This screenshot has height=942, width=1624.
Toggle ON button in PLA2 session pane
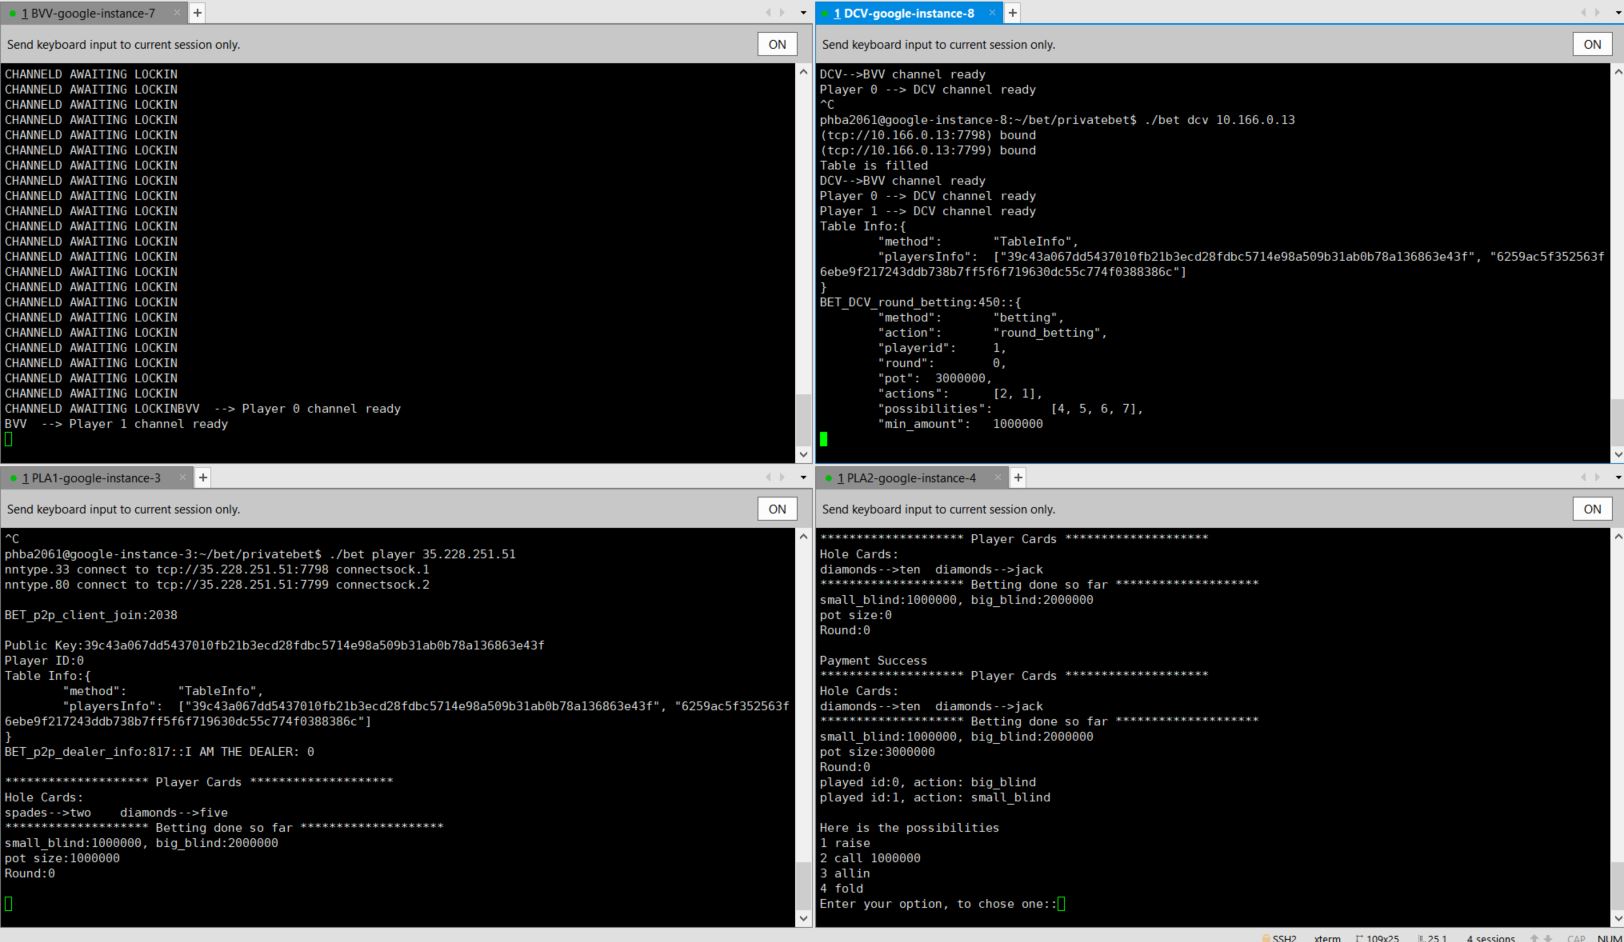[x=1592, y=509]
